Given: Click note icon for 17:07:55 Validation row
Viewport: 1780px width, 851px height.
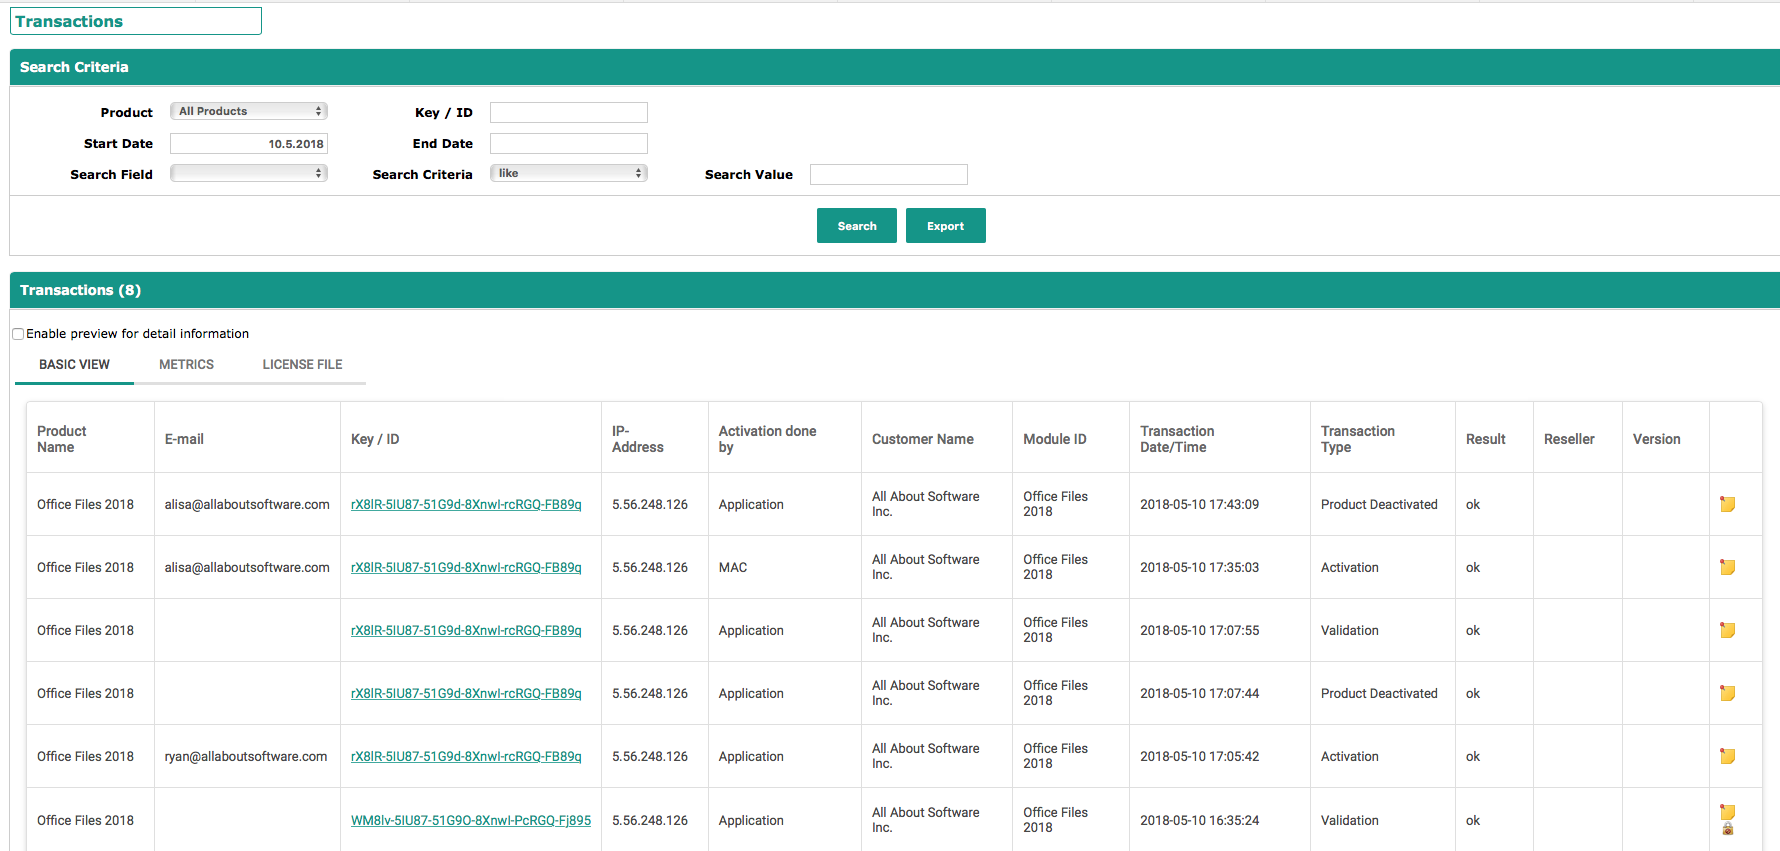Looking at the screenshot, I should (x=1727, y=630).
